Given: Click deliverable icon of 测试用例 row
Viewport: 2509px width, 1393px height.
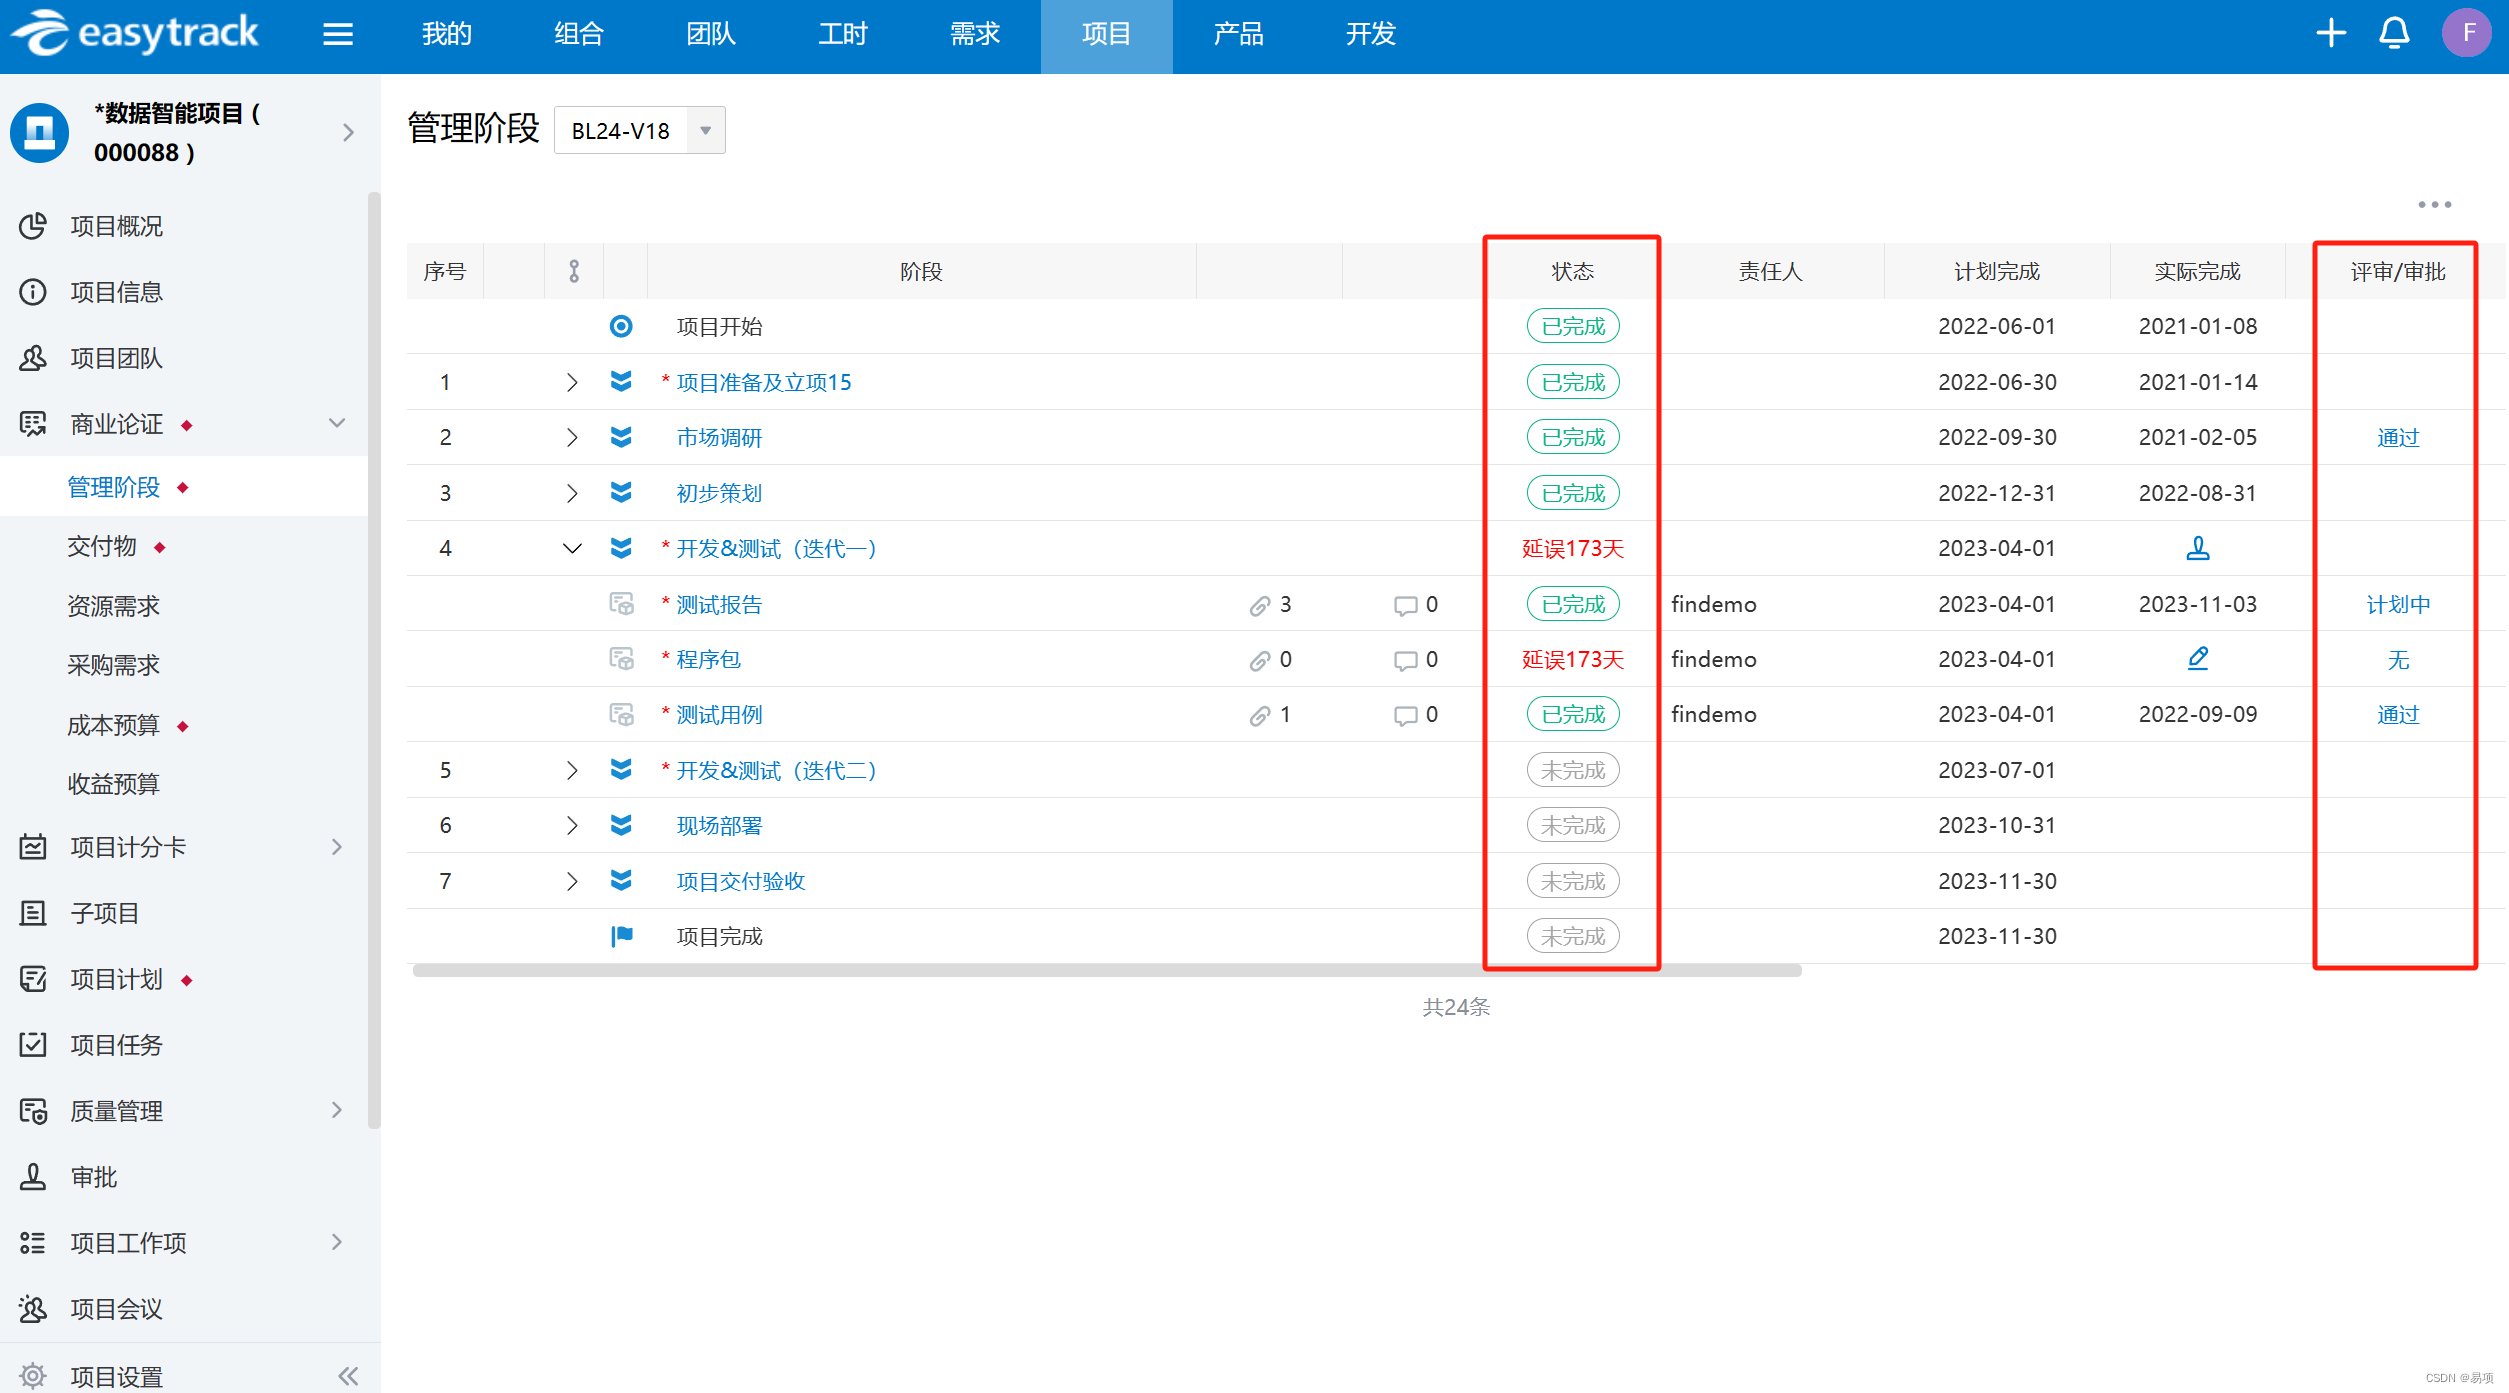Looking at the screenshot, I should click(621, 714).
